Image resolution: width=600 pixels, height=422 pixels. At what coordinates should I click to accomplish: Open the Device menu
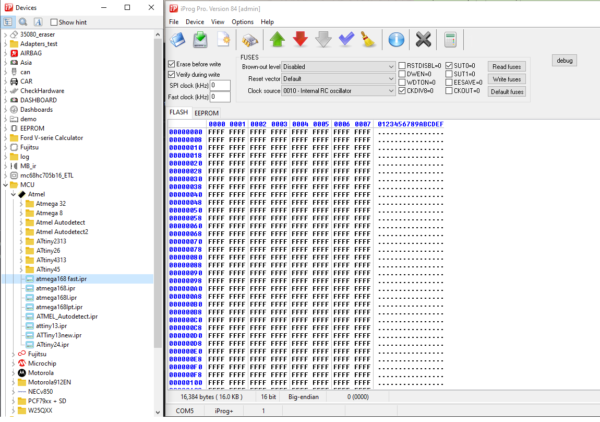click(195, 22)
